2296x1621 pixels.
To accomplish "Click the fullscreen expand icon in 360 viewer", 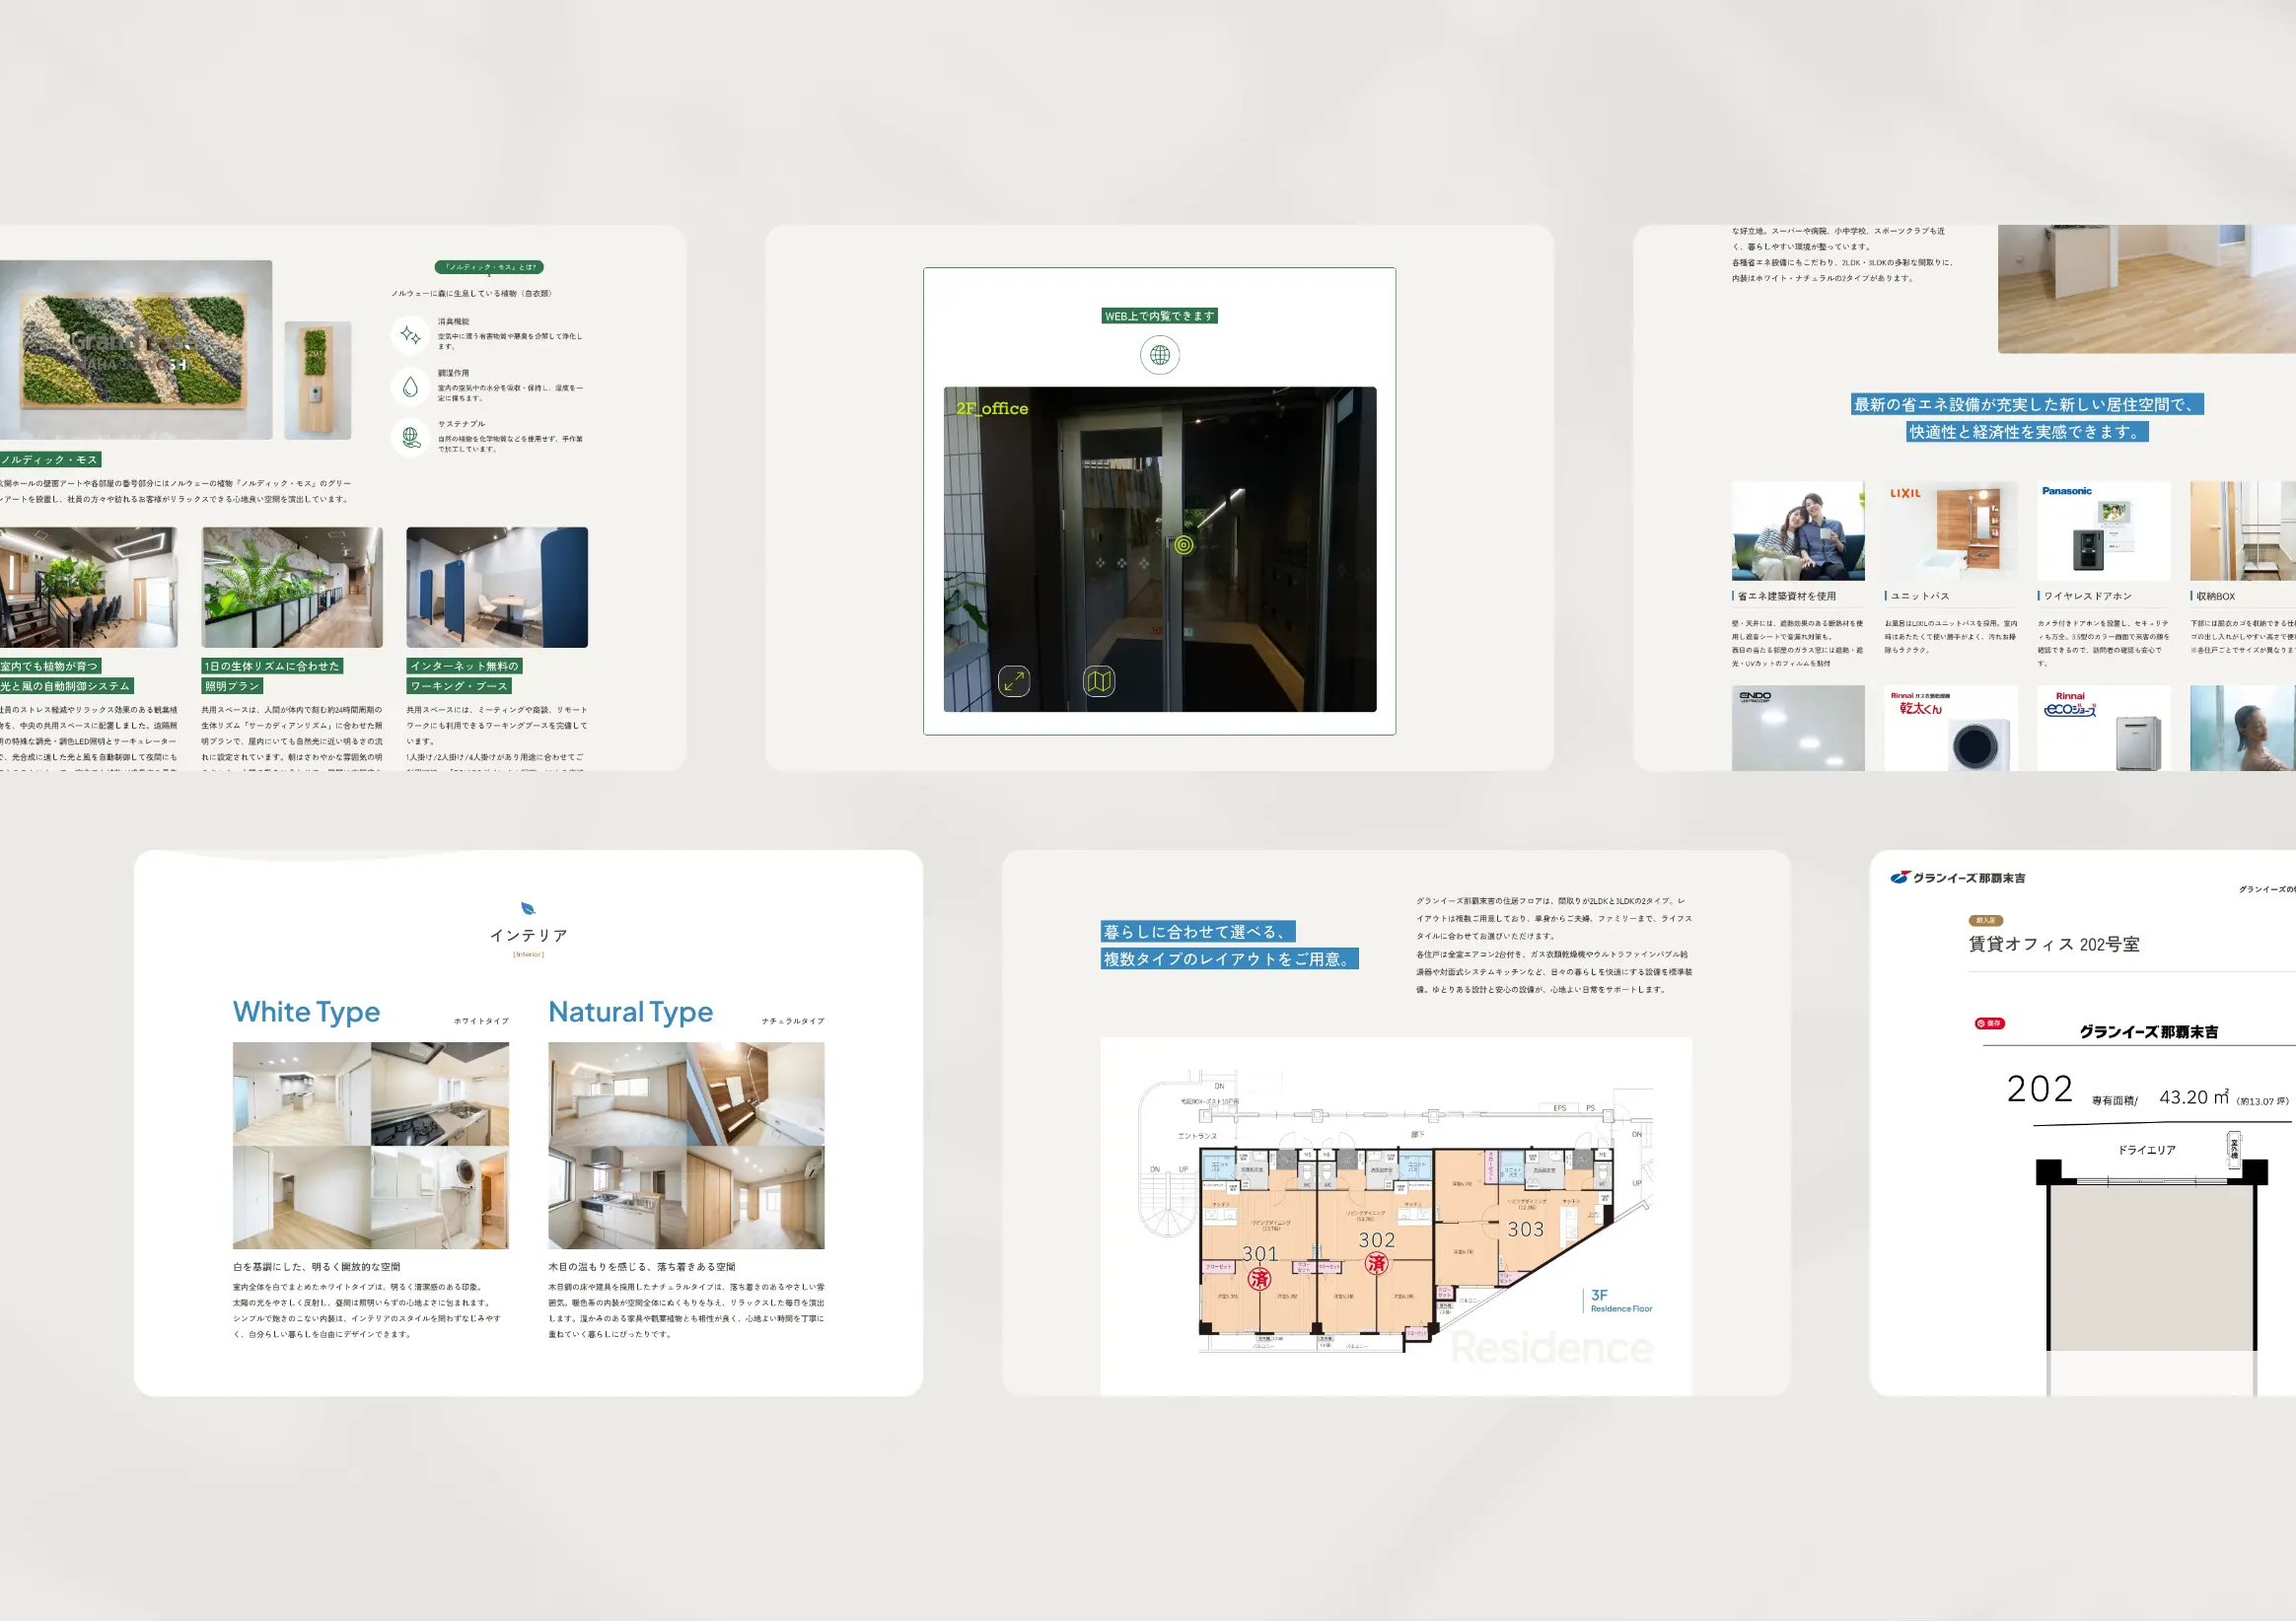I will click(x=1013, y=681).
